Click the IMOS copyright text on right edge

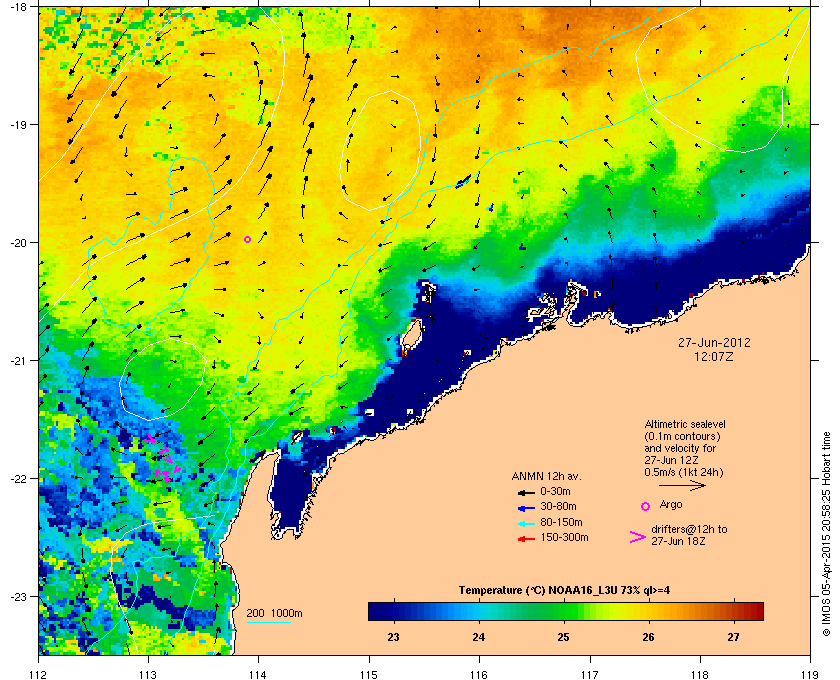pyautogui.click(x=826, y=535)
